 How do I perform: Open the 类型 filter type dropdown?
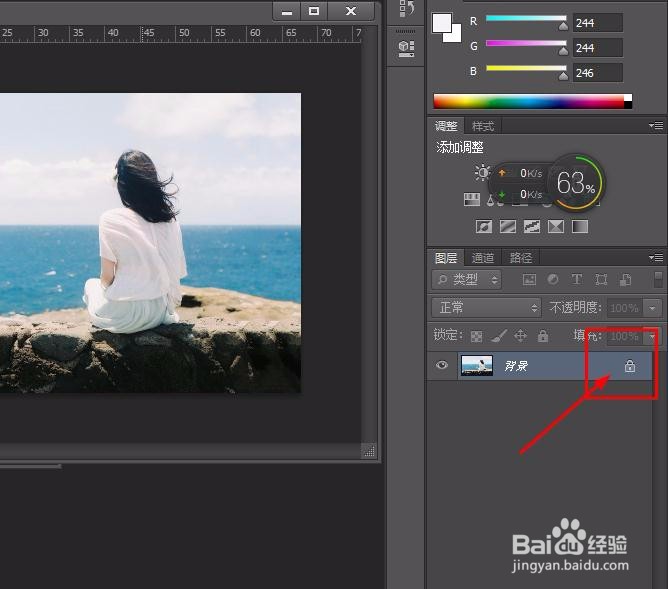pos(466,280)
